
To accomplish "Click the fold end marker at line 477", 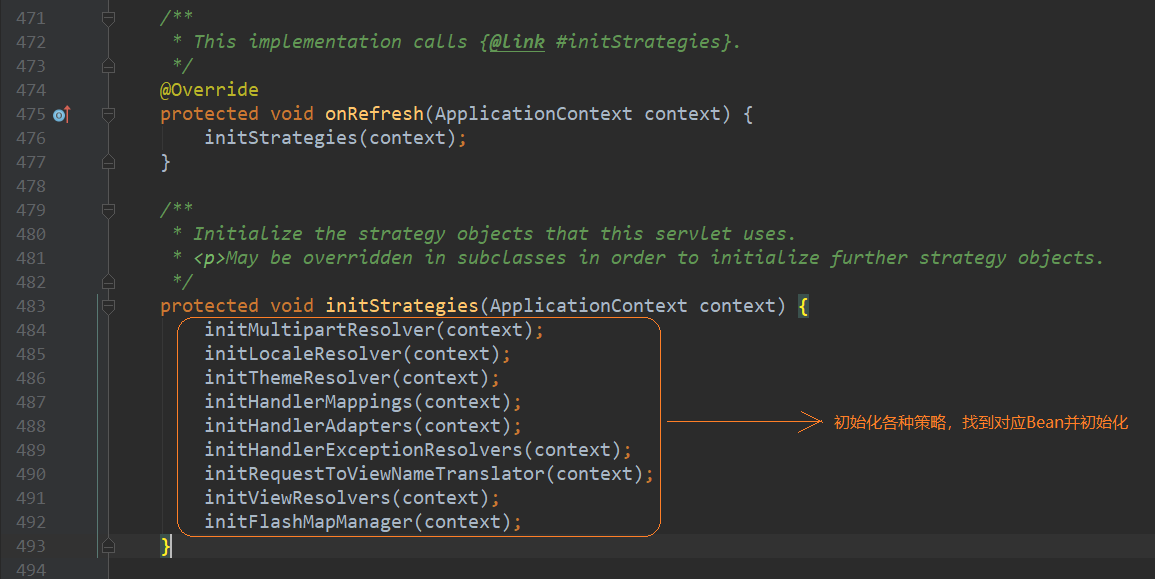I will pyautogui.click(x=109, y=162).
